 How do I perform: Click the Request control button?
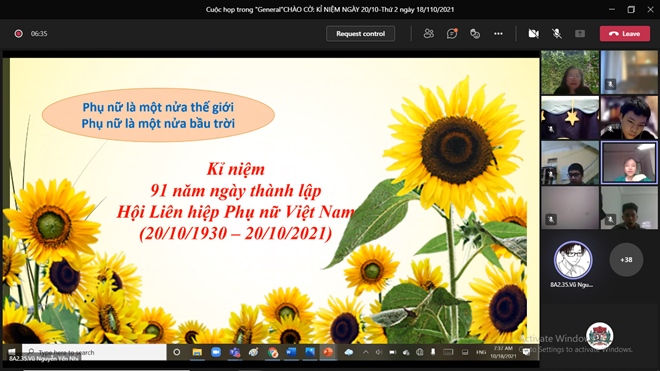[x=360, y=34]
